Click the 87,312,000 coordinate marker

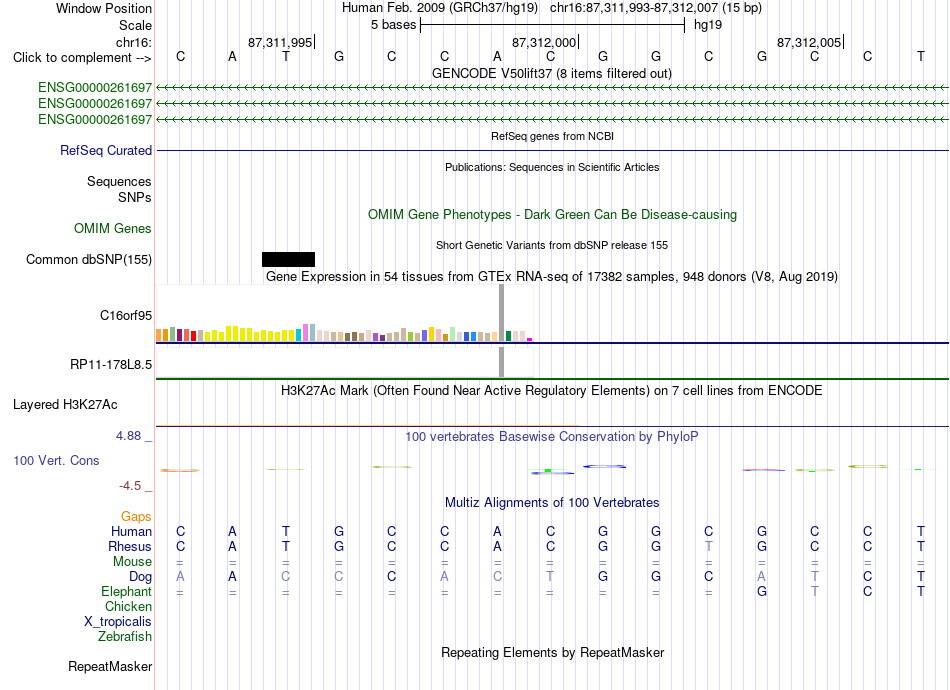point(544,42)
